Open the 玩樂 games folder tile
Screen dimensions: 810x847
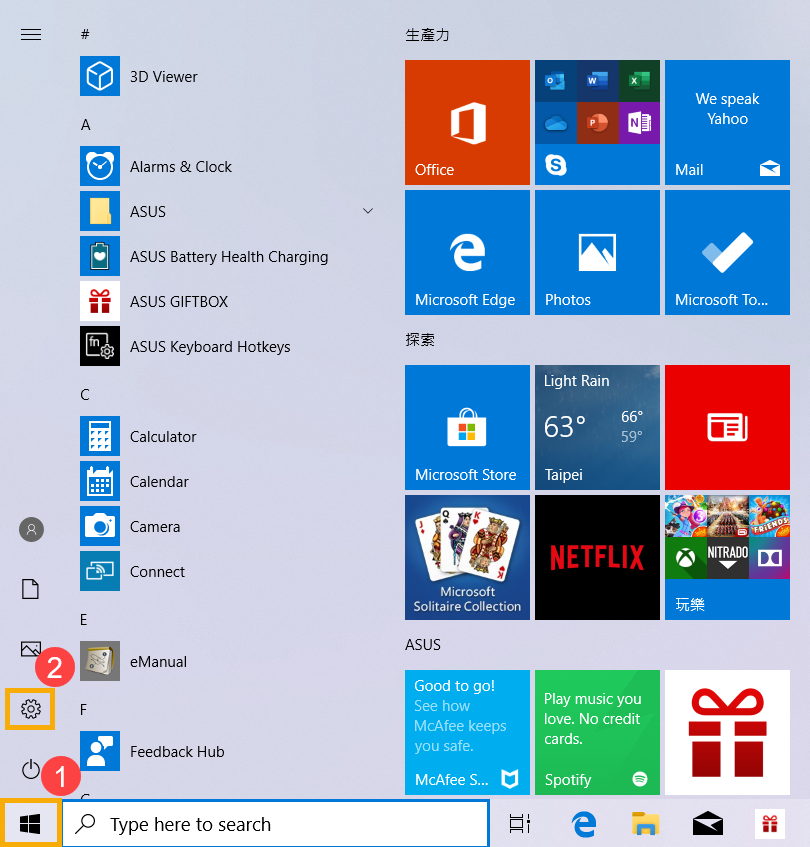tap(727, 557)
